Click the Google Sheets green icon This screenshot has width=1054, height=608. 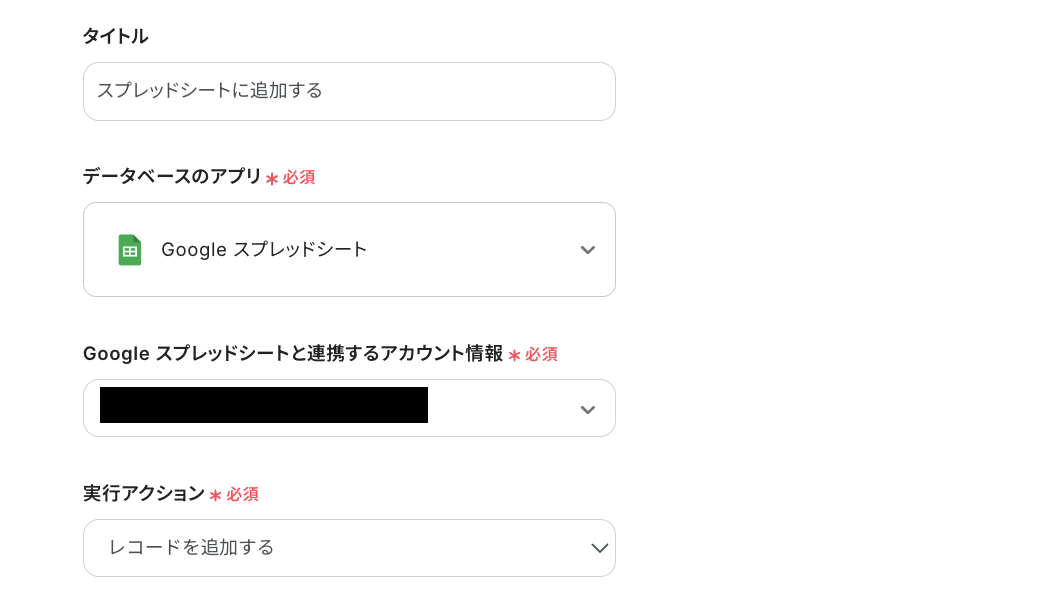130,250
